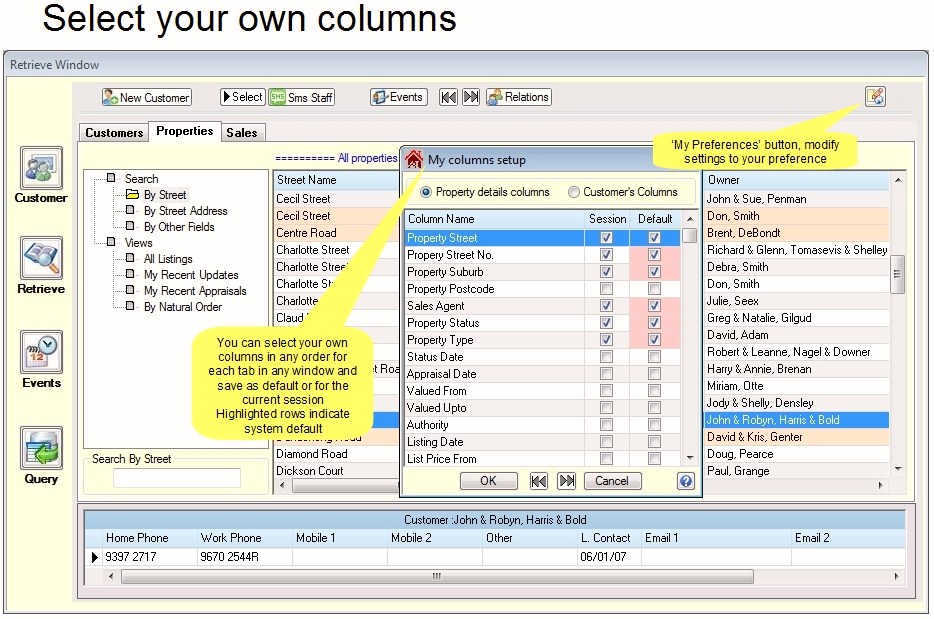The height and width of the screenshot is (619, 934).
Task: Collapse the Search tree node
Action: (110, 178)
